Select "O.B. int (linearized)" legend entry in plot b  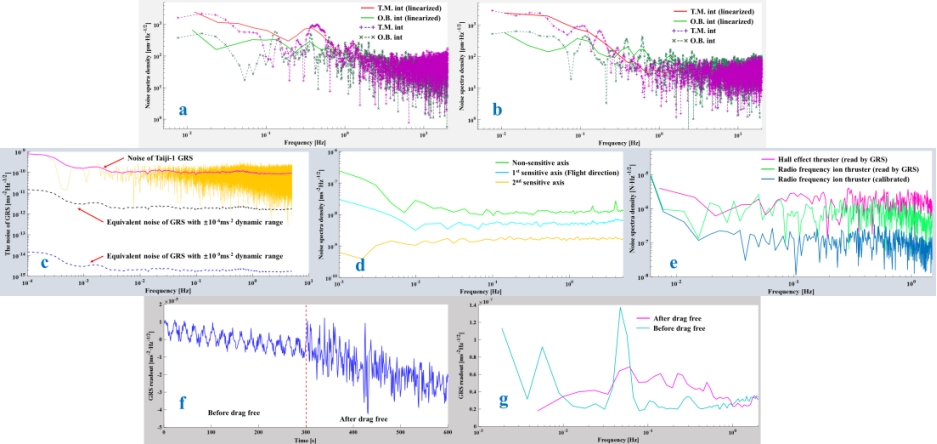click(x=715, y=19)
